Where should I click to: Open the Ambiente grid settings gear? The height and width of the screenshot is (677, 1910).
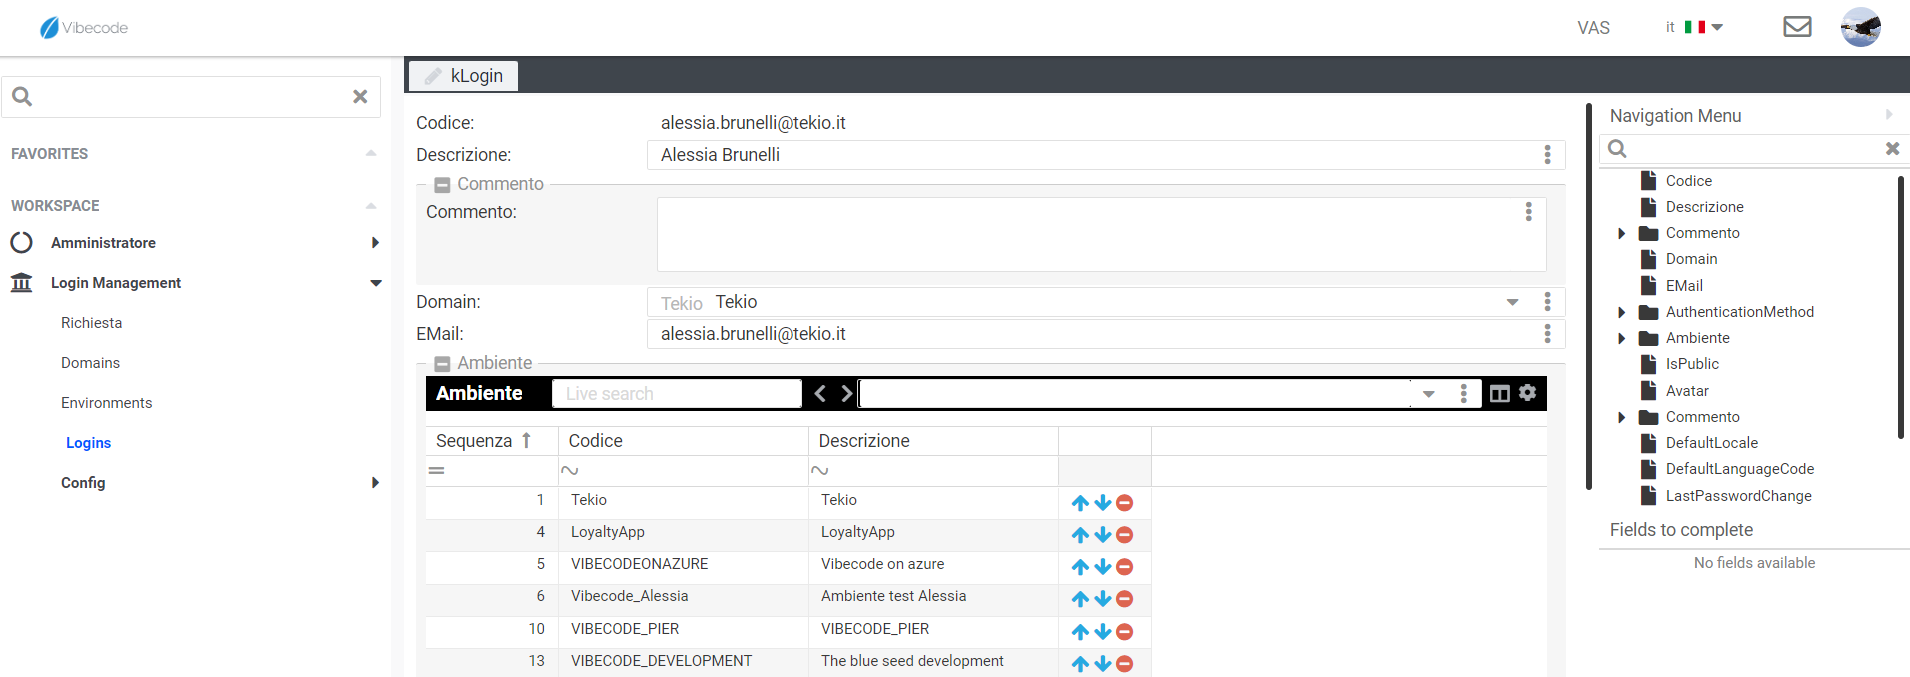tap(1527, 392)
